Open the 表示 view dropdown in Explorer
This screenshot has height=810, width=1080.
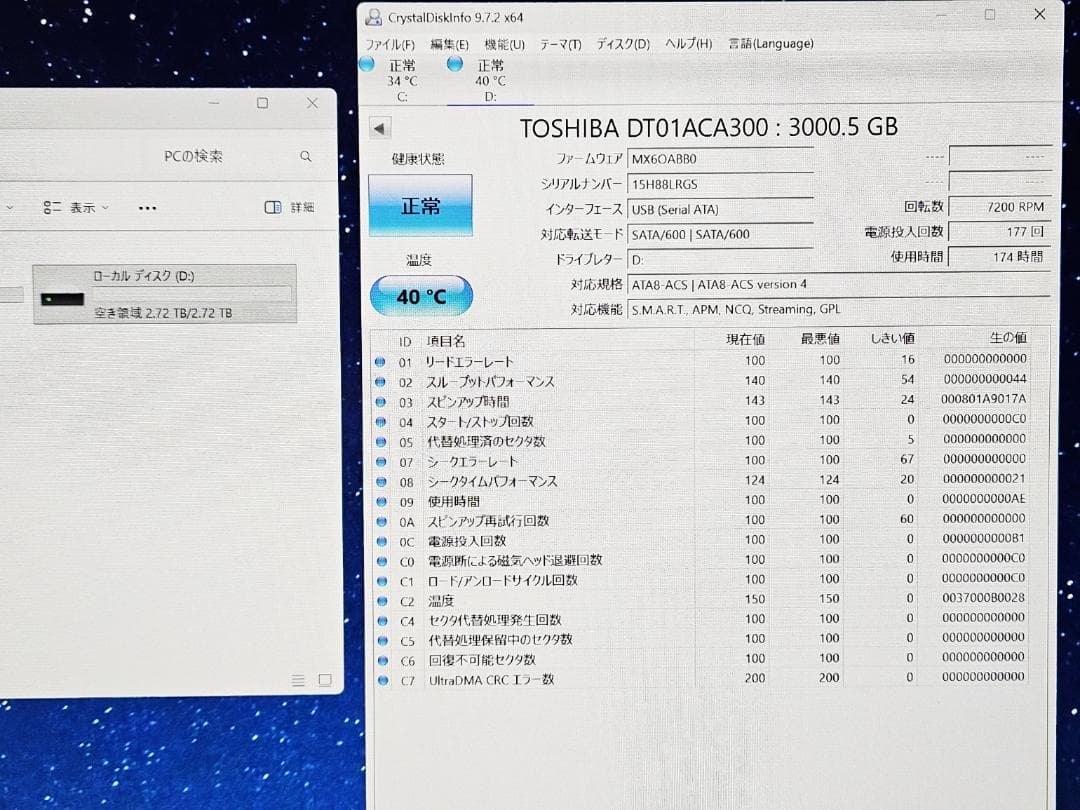[x=76, y=207]
